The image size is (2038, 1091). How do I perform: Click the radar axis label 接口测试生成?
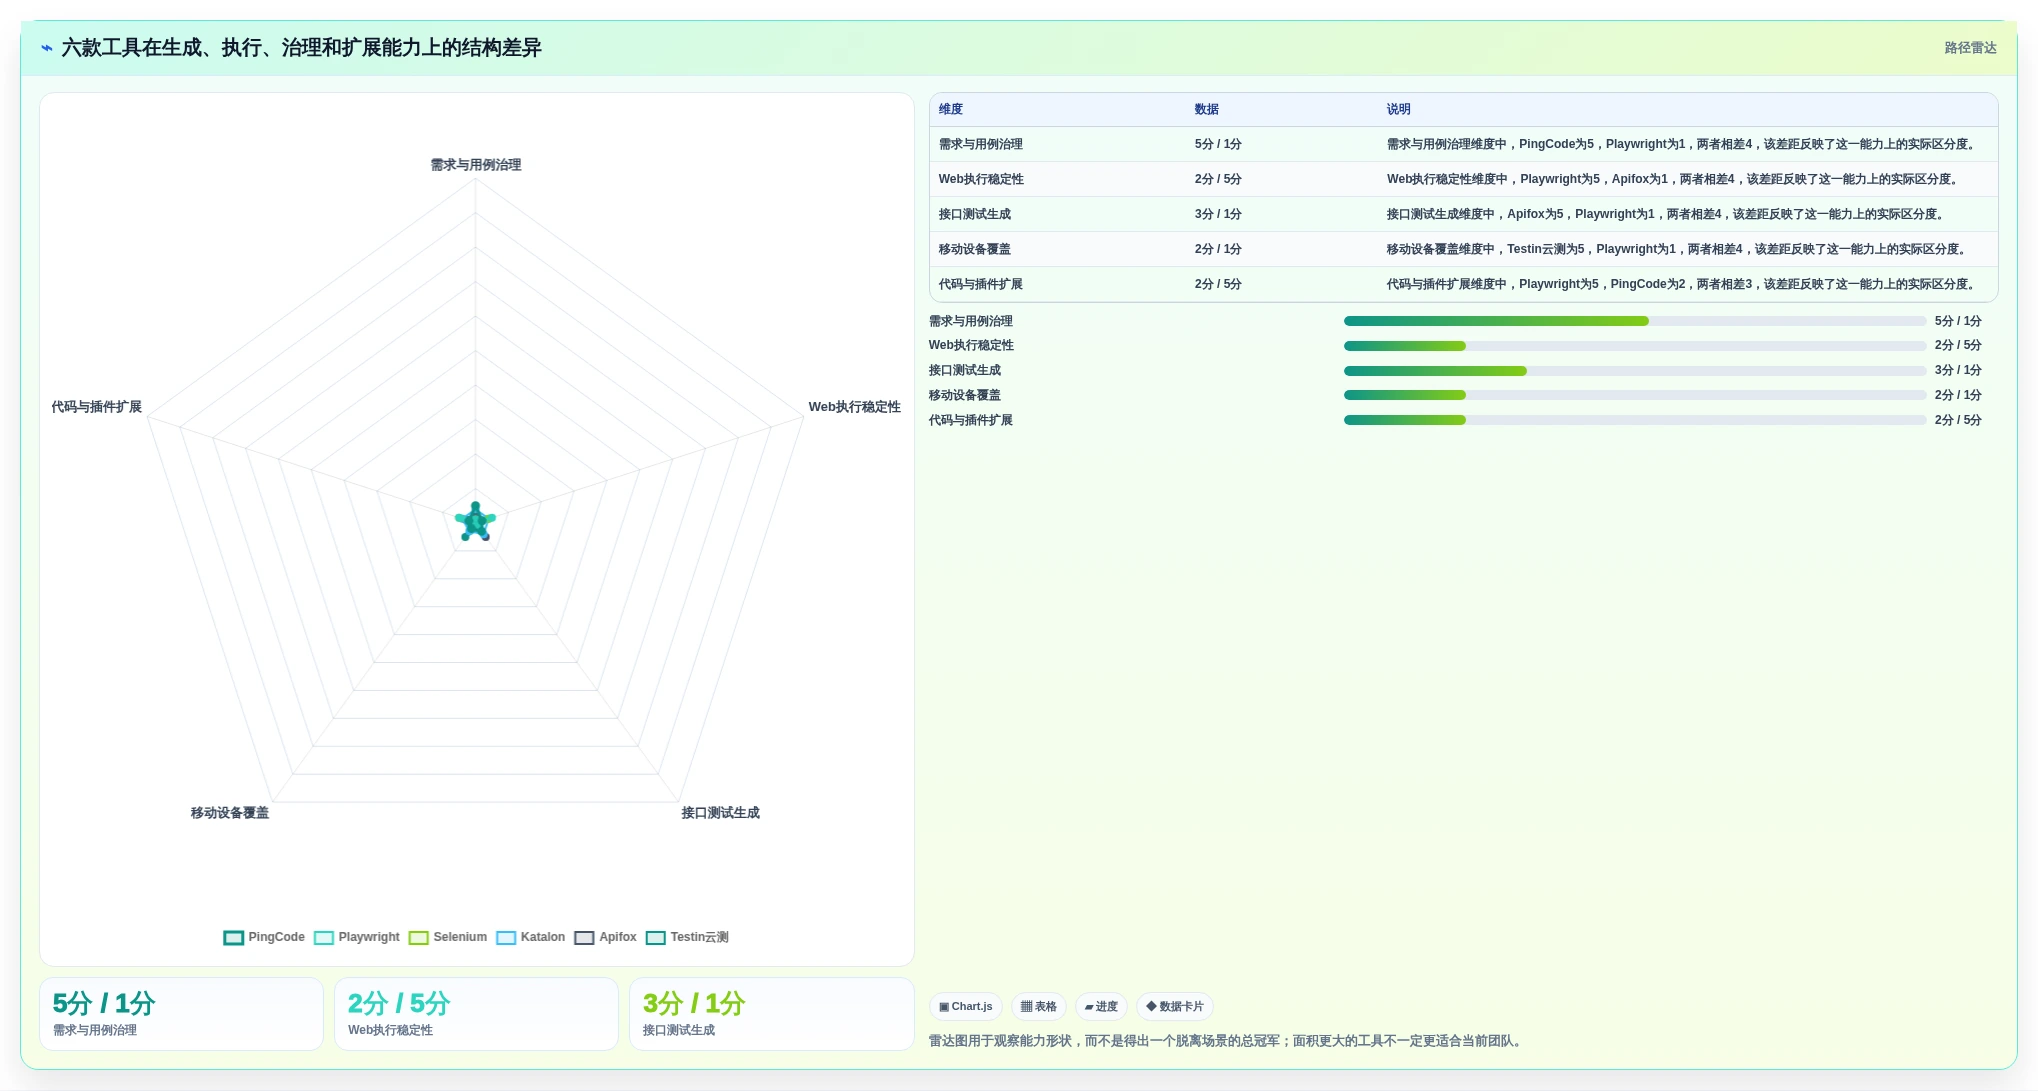pyautogui.click(x=721, y=813)
